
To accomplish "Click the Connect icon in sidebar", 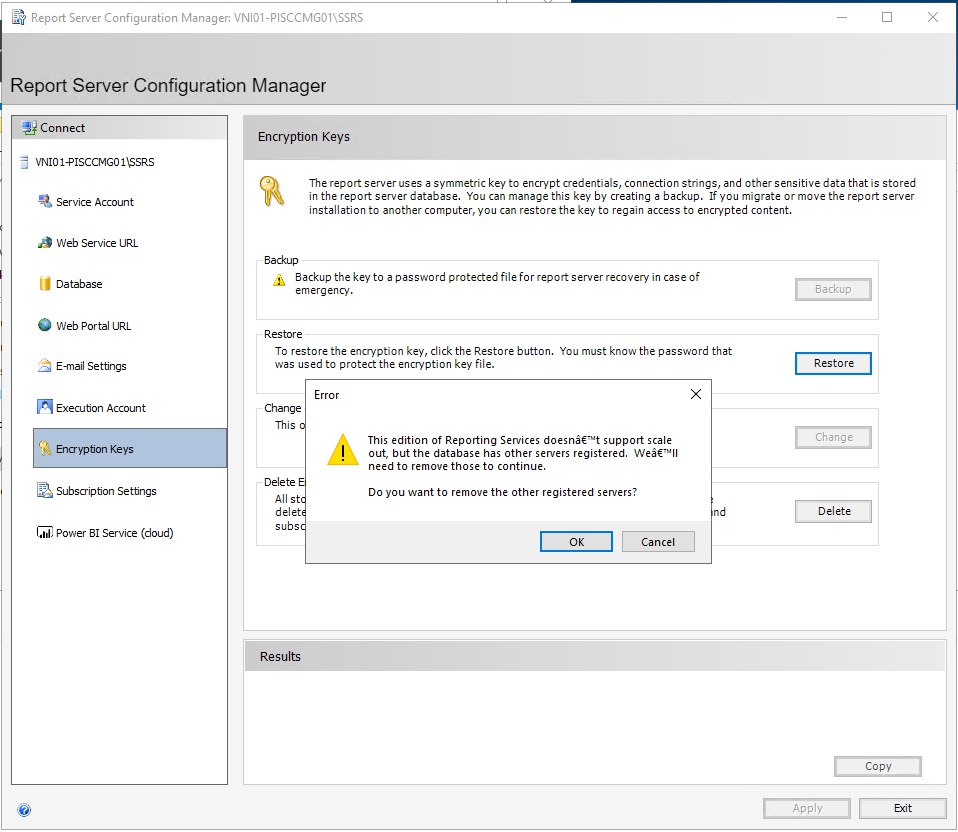I will click(29, 128).
